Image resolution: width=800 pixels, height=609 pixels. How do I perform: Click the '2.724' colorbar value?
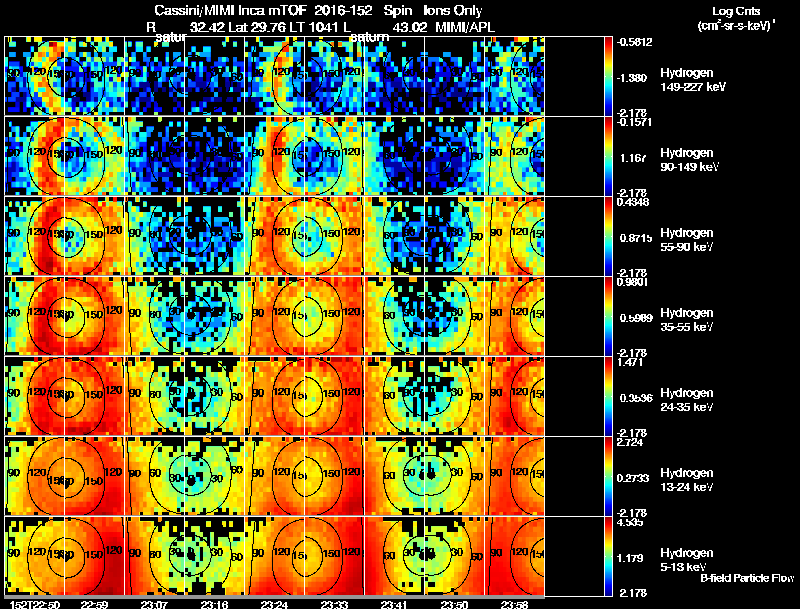click(x=630, y=442)
